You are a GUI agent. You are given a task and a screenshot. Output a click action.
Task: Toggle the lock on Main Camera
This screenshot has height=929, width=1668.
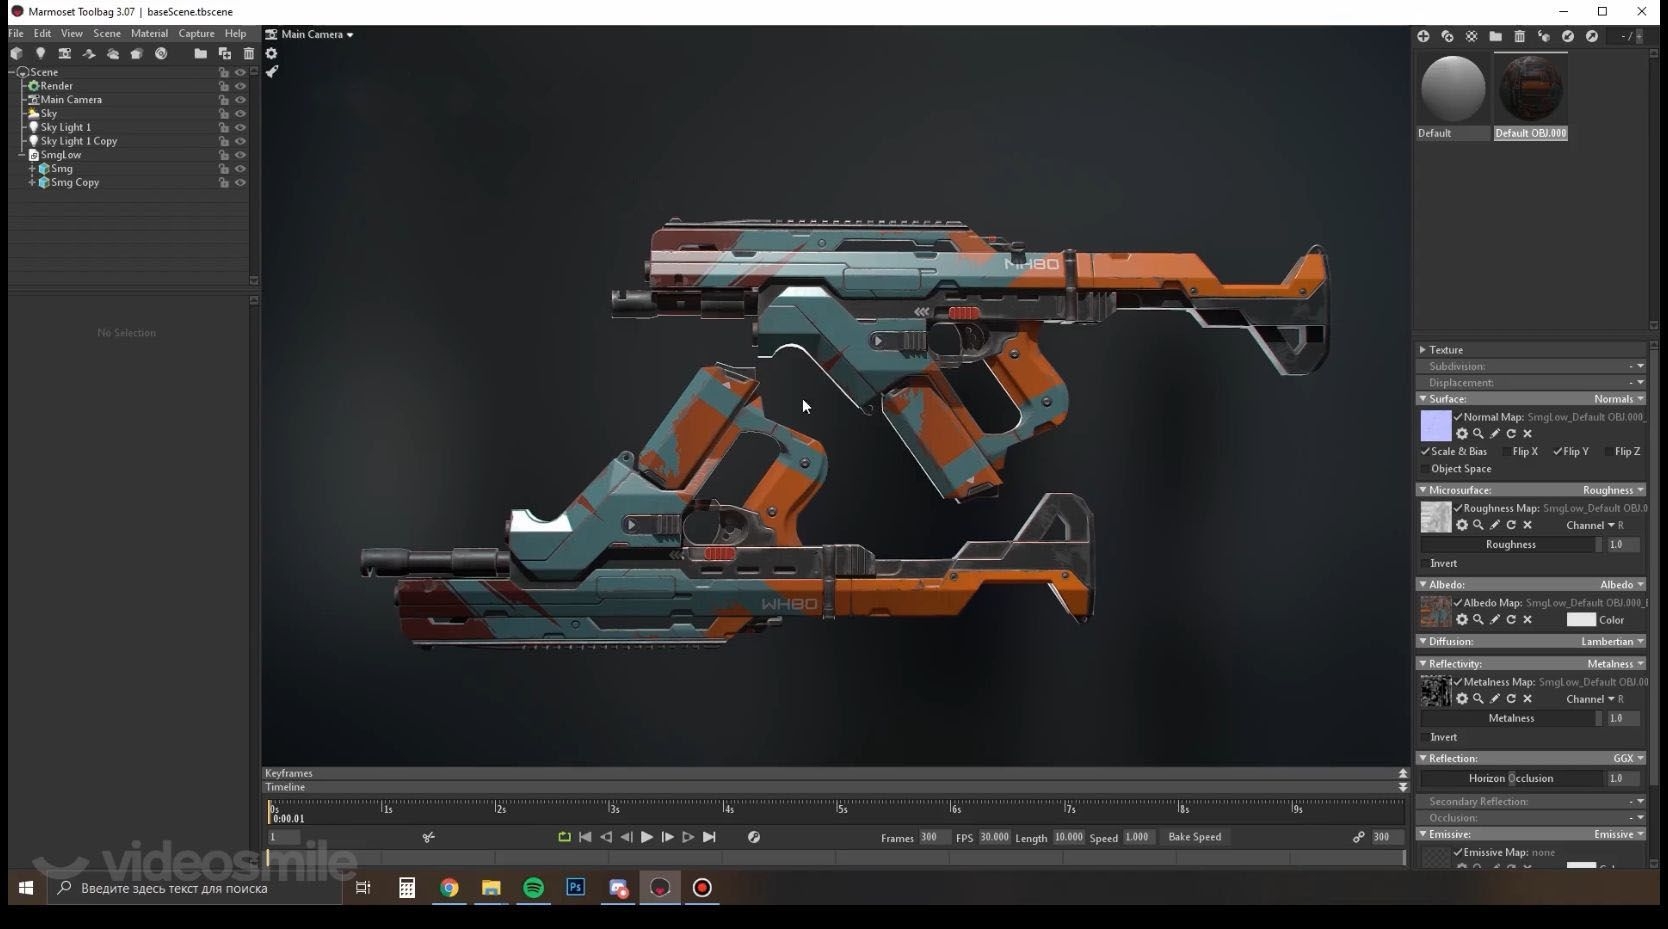pyautogui.click(x=224, y=100)
